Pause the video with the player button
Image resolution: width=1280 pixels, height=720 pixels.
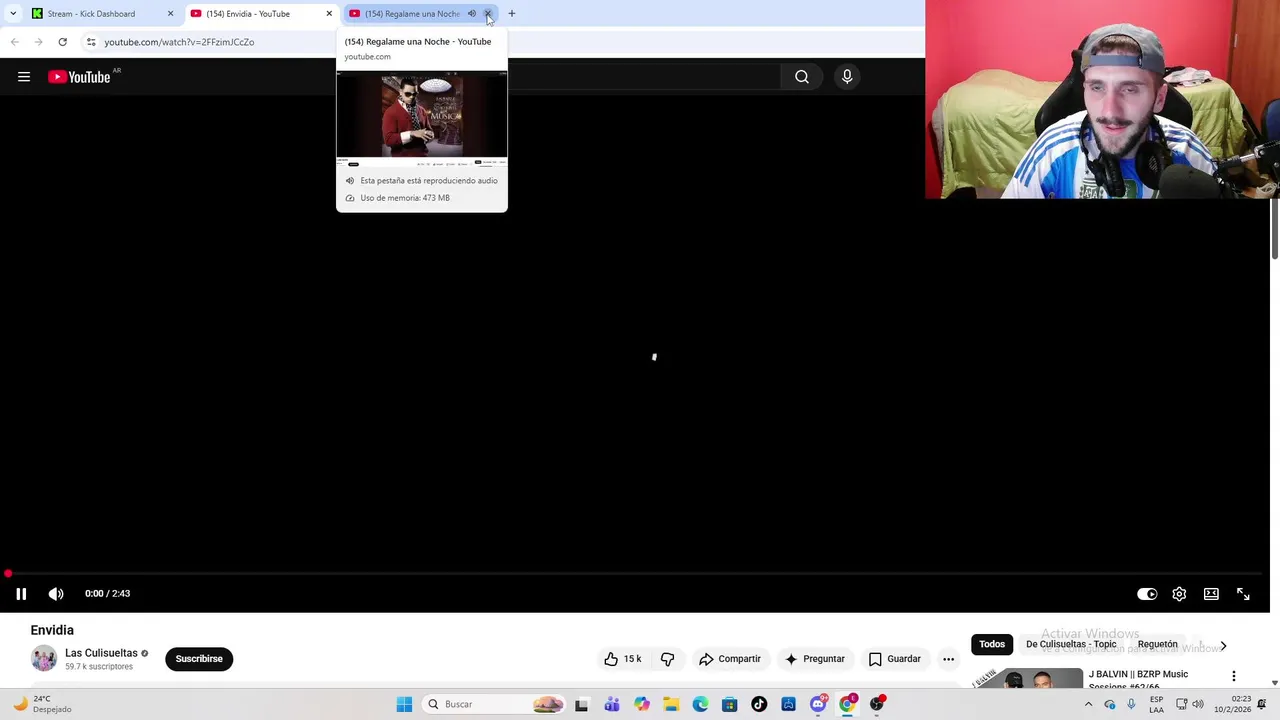tap(21, 594)
